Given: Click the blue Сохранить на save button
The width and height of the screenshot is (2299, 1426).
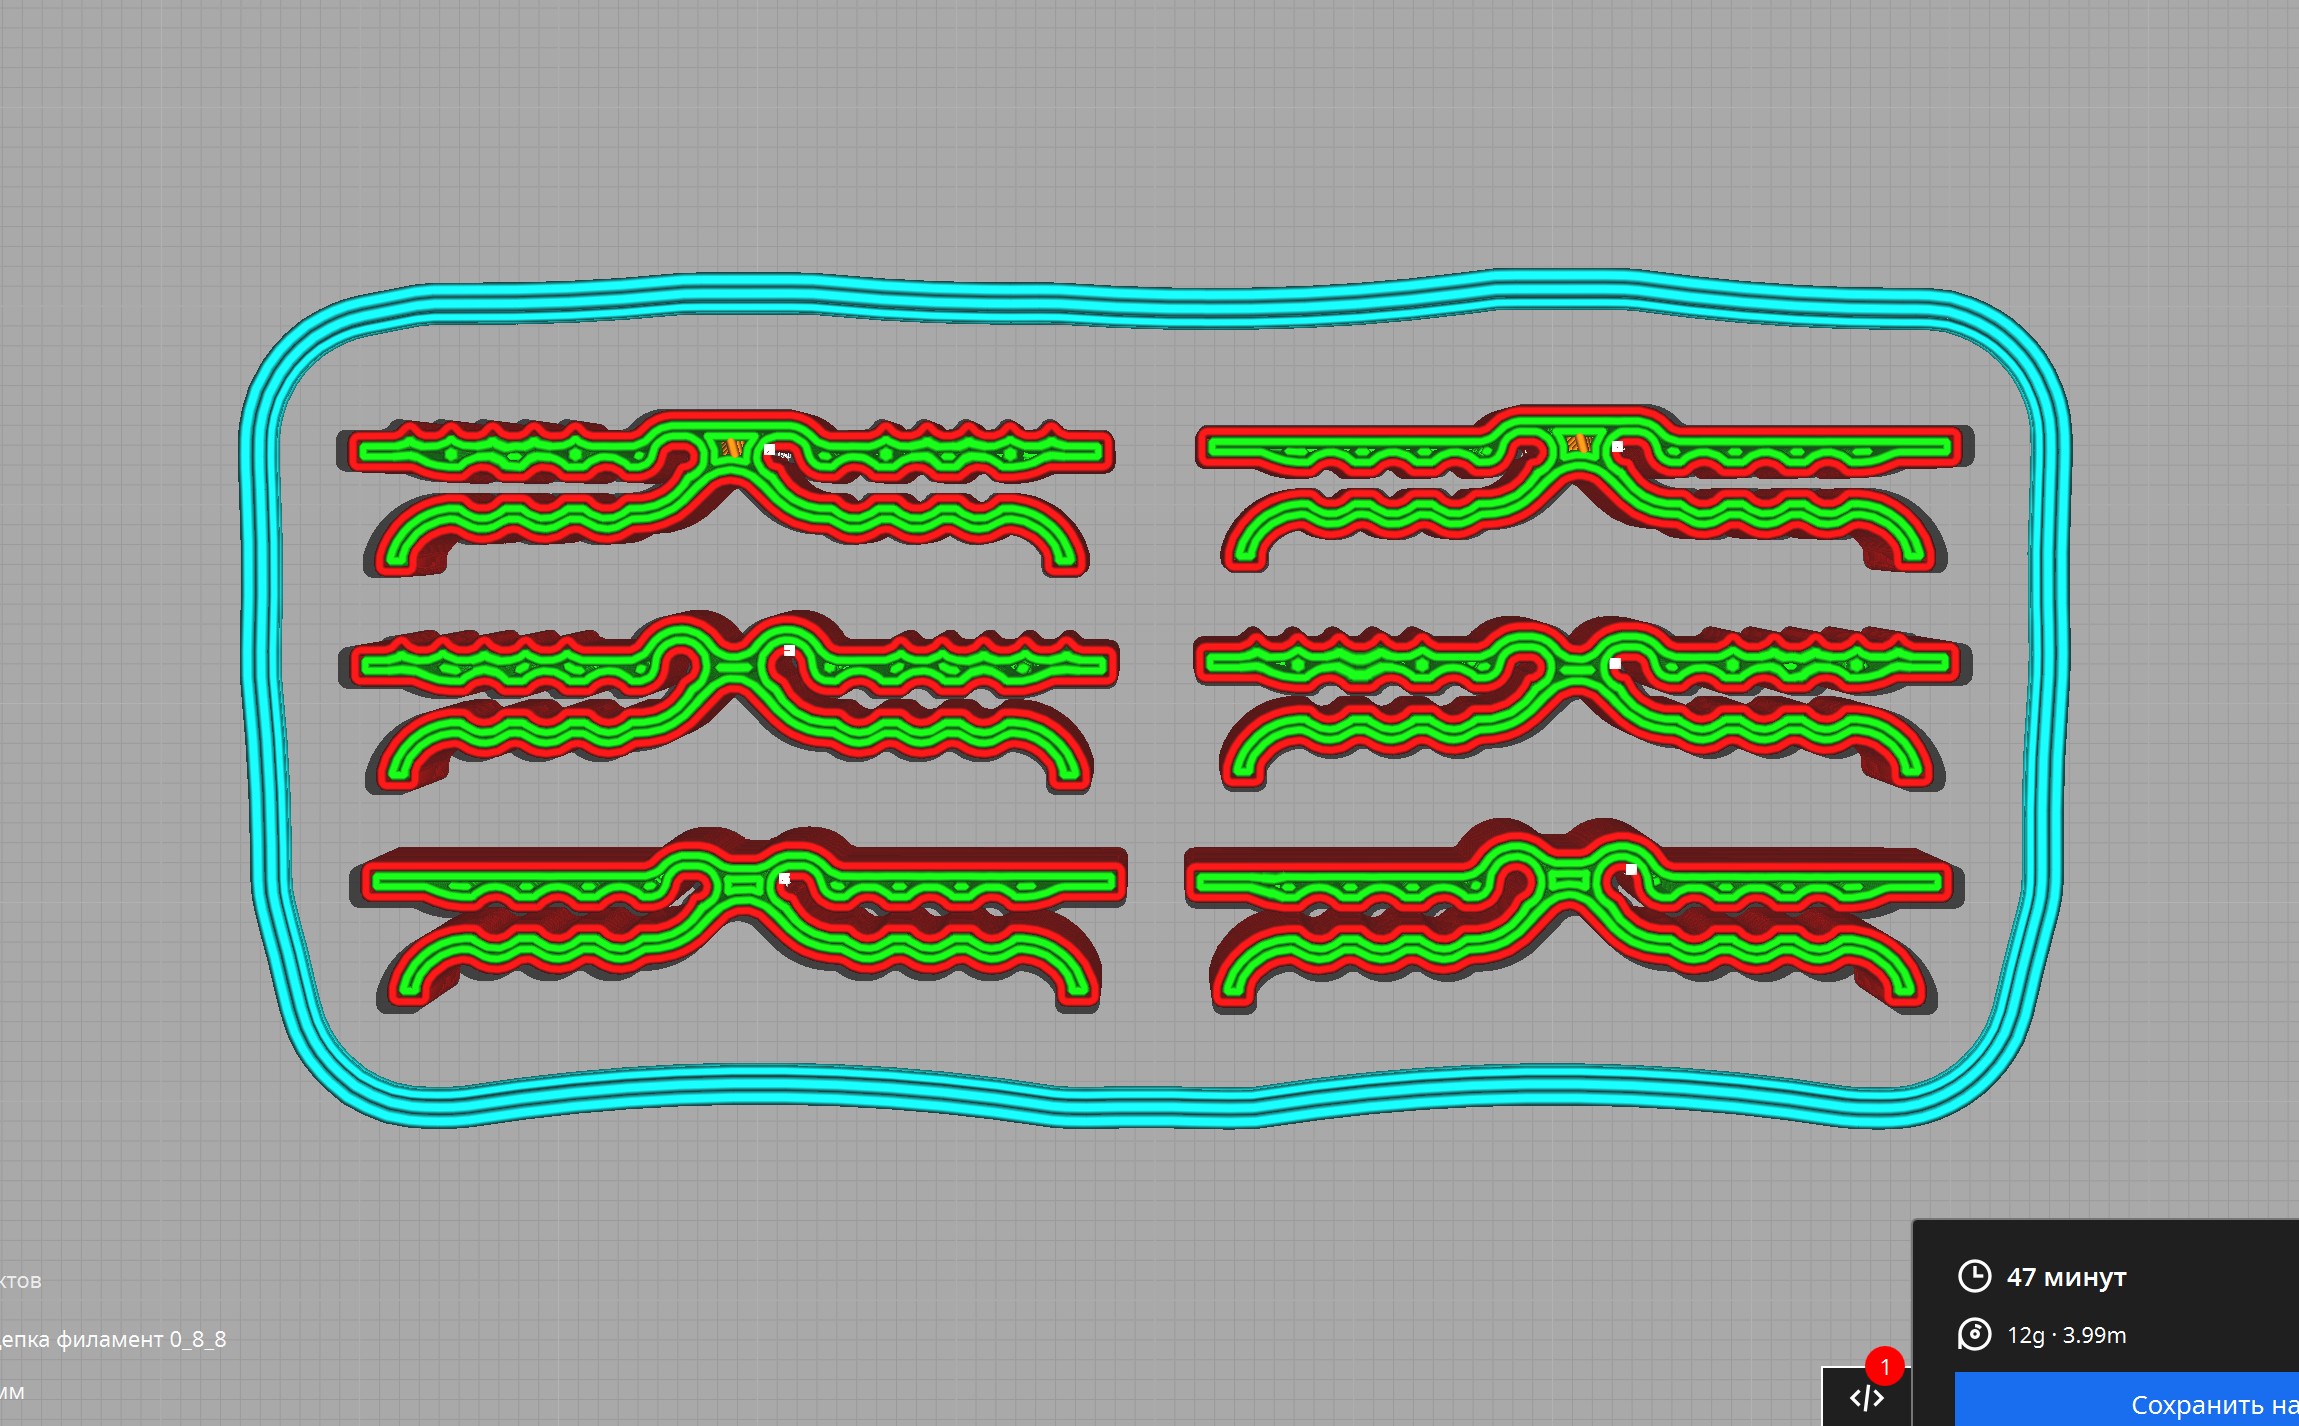Looking at the screenshot, I should pos(2127,1399).
